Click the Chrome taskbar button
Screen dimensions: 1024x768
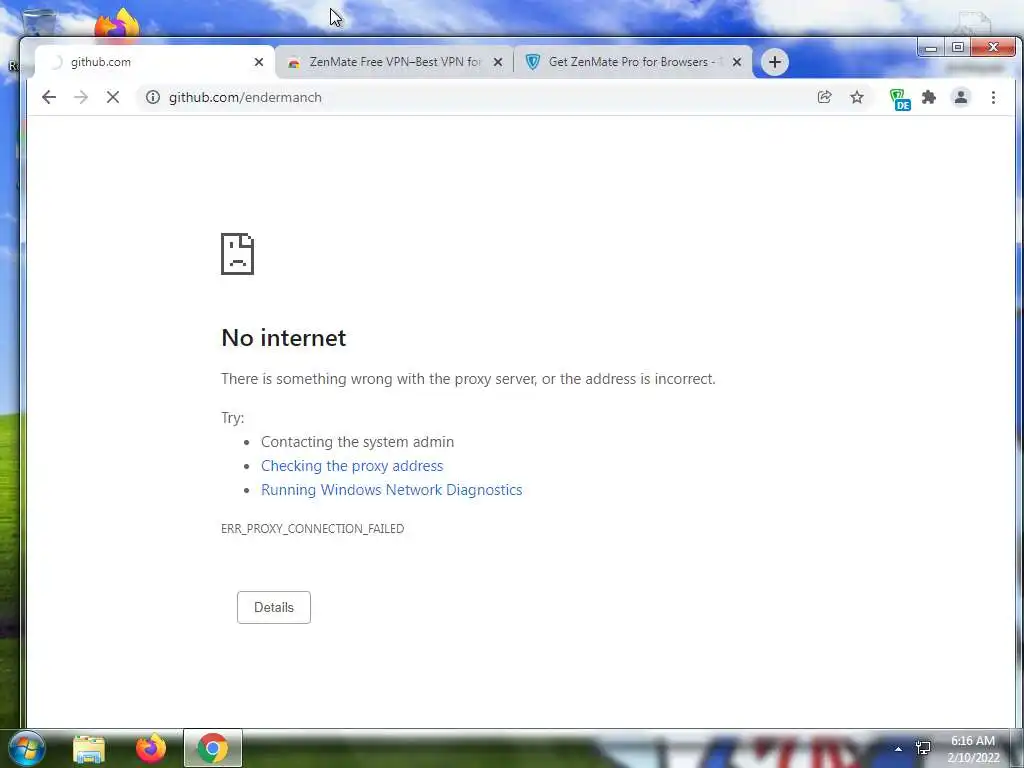[213, 748]
